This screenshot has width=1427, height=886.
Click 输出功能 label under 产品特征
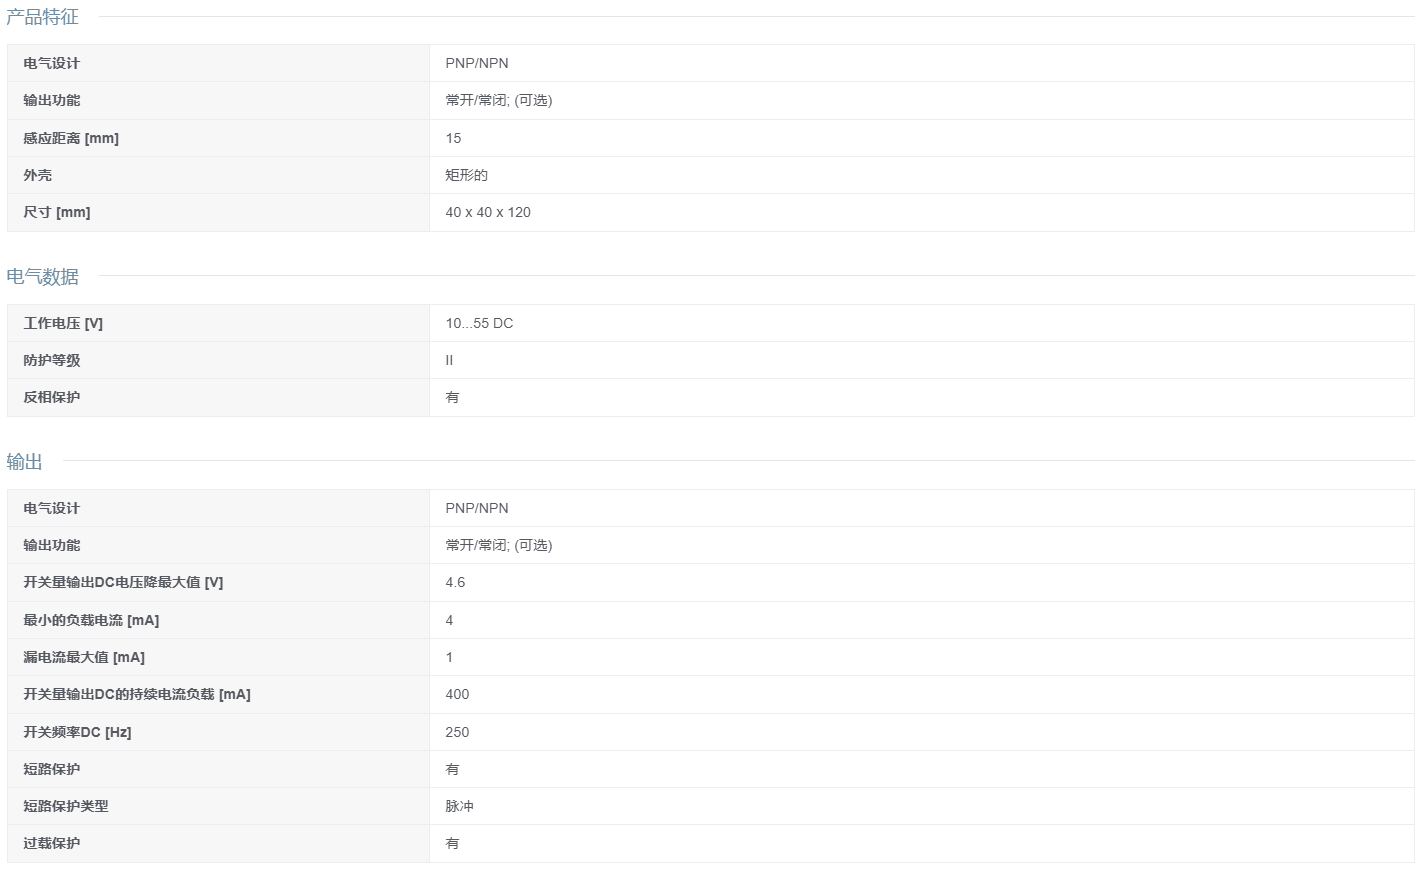click(x=52, y=100)
